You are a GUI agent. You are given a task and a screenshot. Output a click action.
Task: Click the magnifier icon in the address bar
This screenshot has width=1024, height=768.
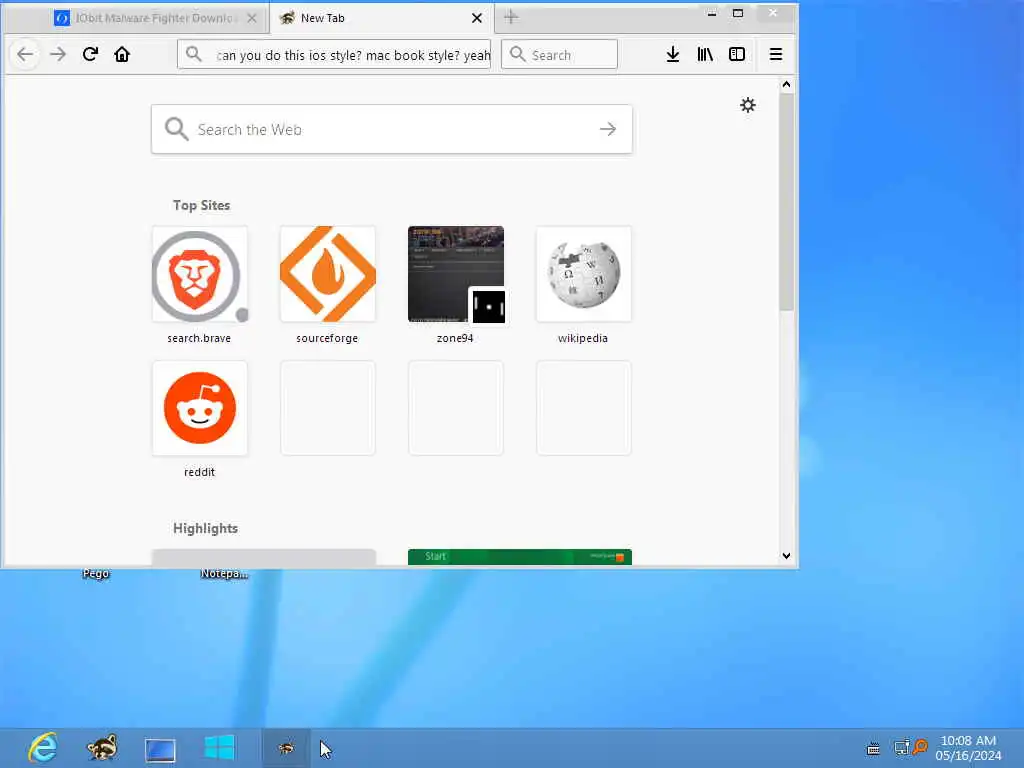[193, 54]
